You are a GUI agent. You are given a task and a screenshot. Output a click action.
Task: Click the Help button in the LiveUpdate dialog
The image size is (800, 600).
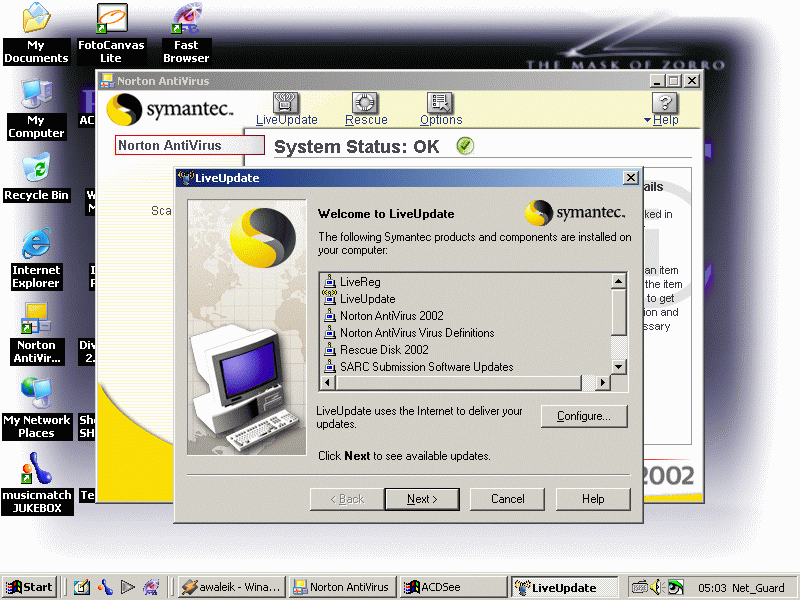click(x=593, y=499)
